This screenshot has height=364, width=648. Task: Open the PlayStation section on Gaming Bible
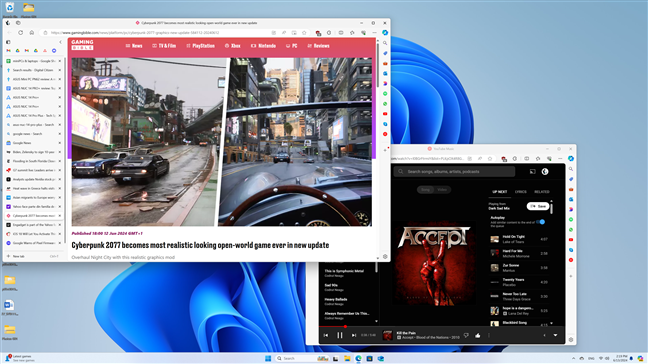(200, 46)
